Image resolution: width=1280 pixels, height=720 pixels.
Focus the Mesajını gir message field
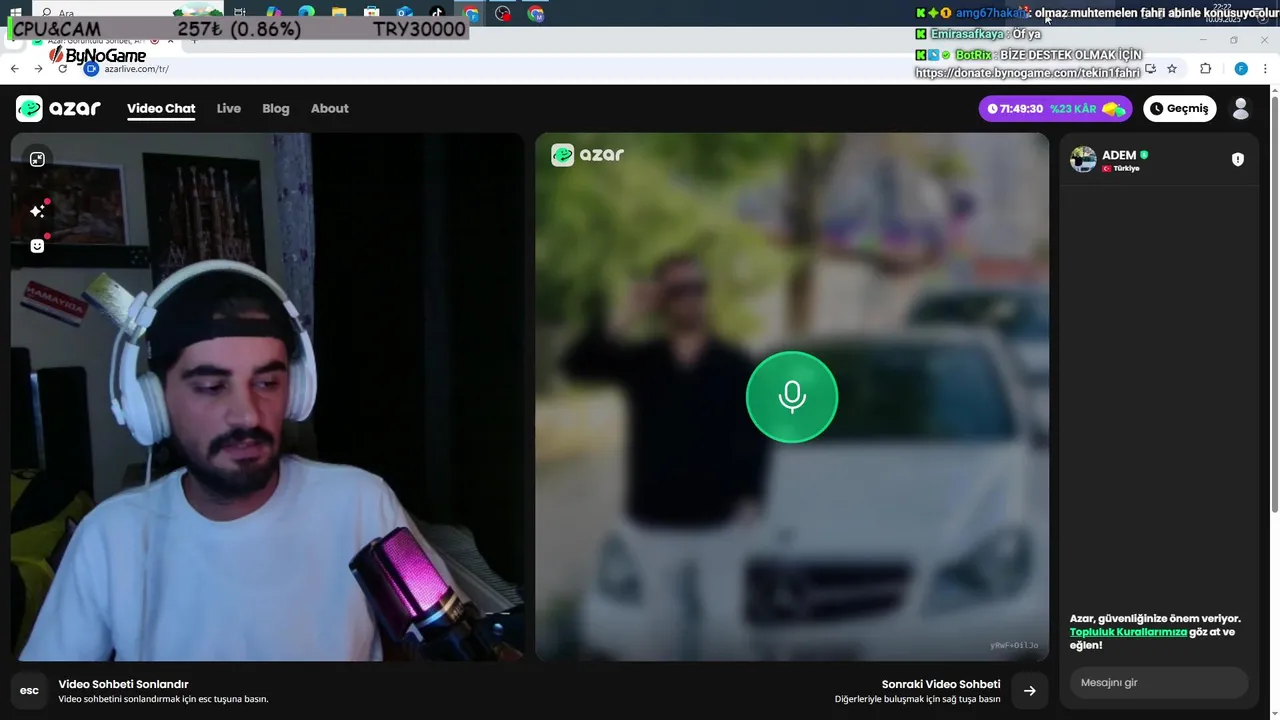1159,682
